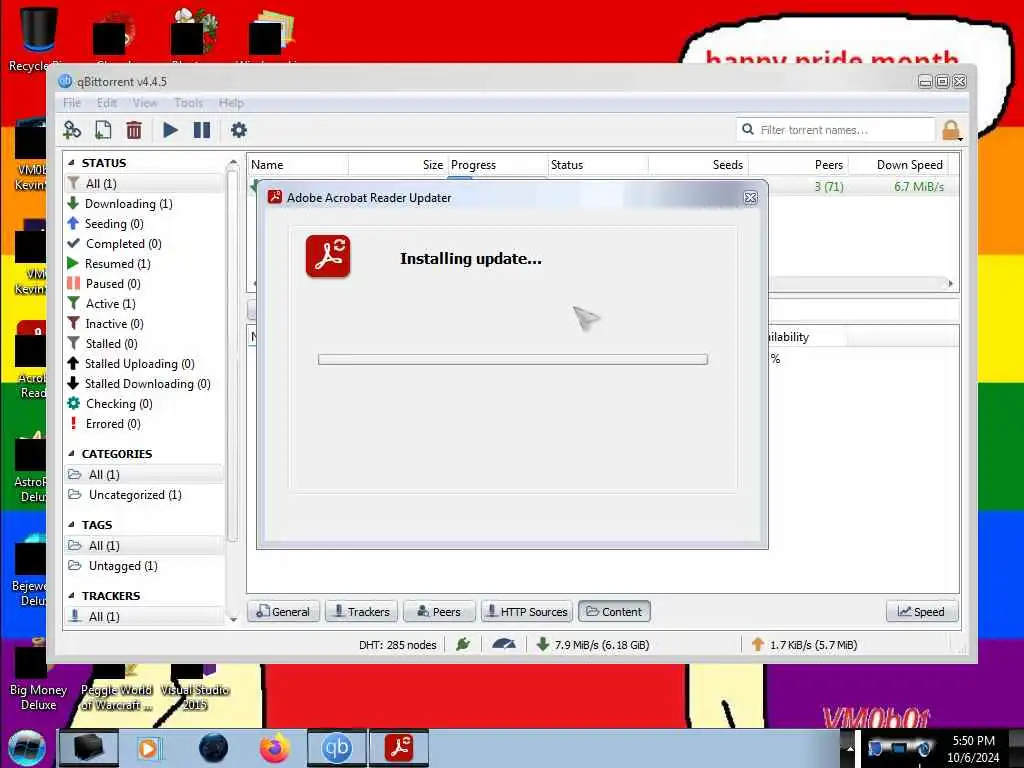This screenshot has height=768, width=1024.
Task: Focus the Filter torrent names field
Action: pos(835,130)
